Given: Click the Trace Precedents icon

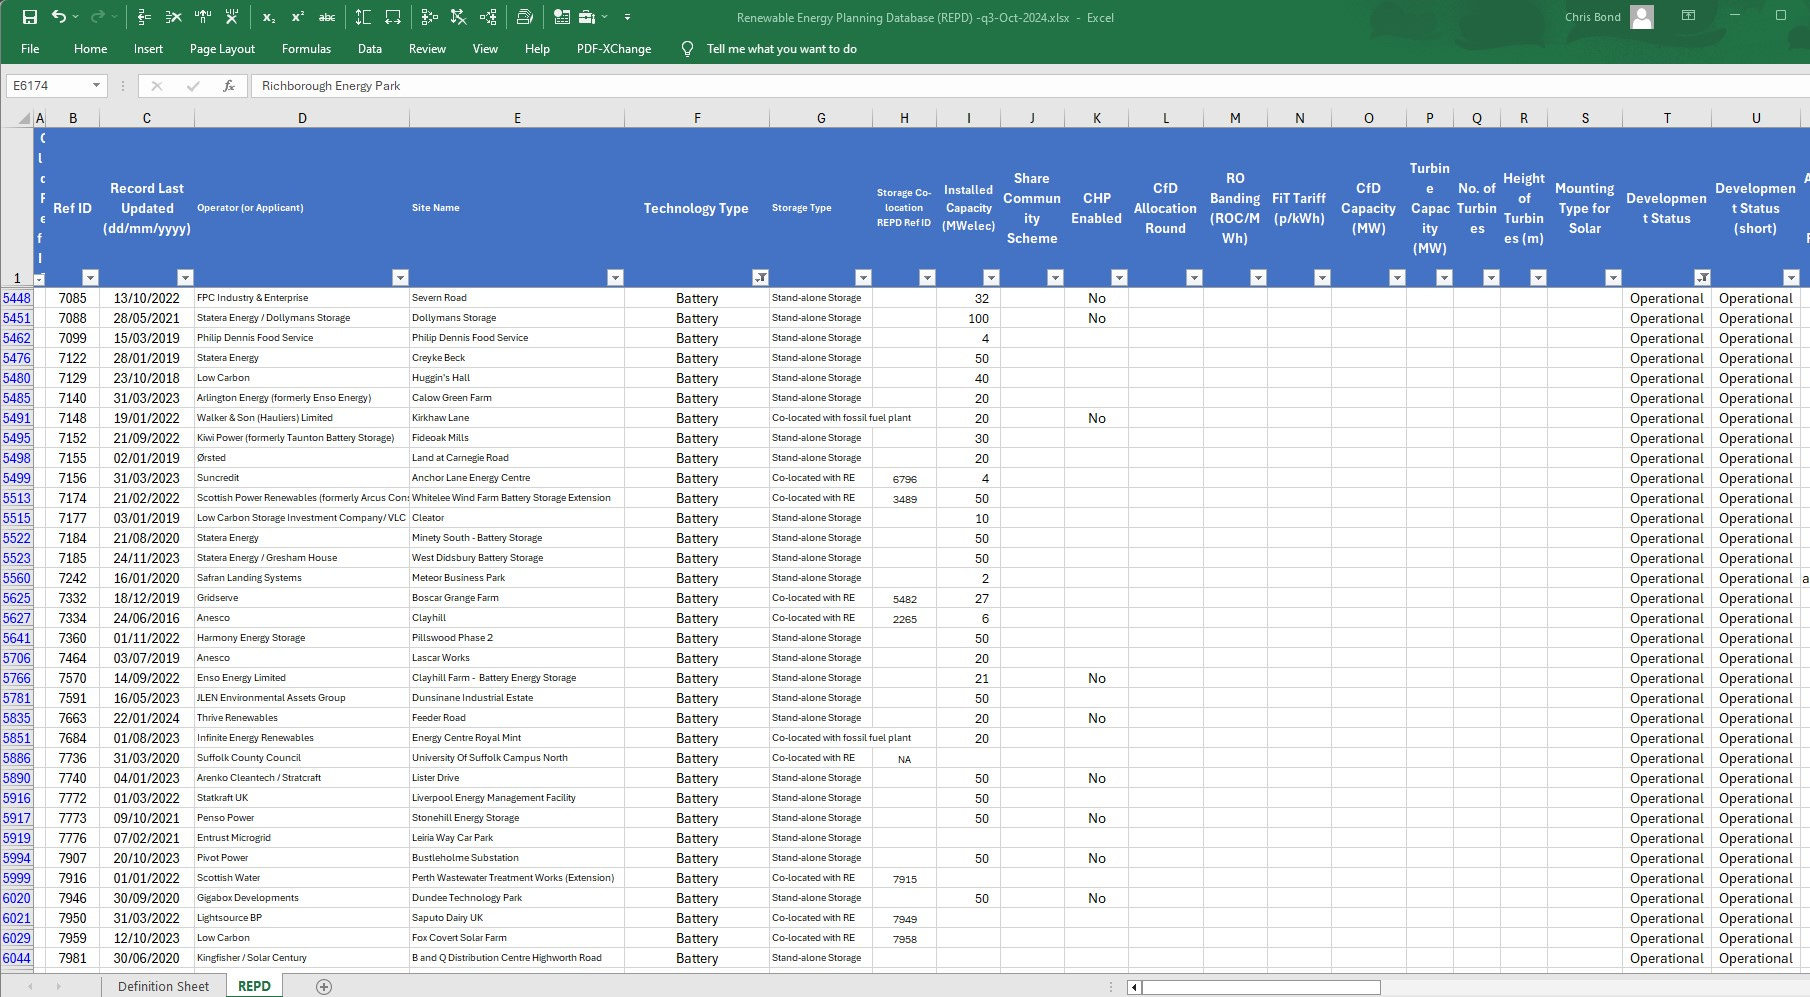Looking at the screenshot, I should point(429,17).
